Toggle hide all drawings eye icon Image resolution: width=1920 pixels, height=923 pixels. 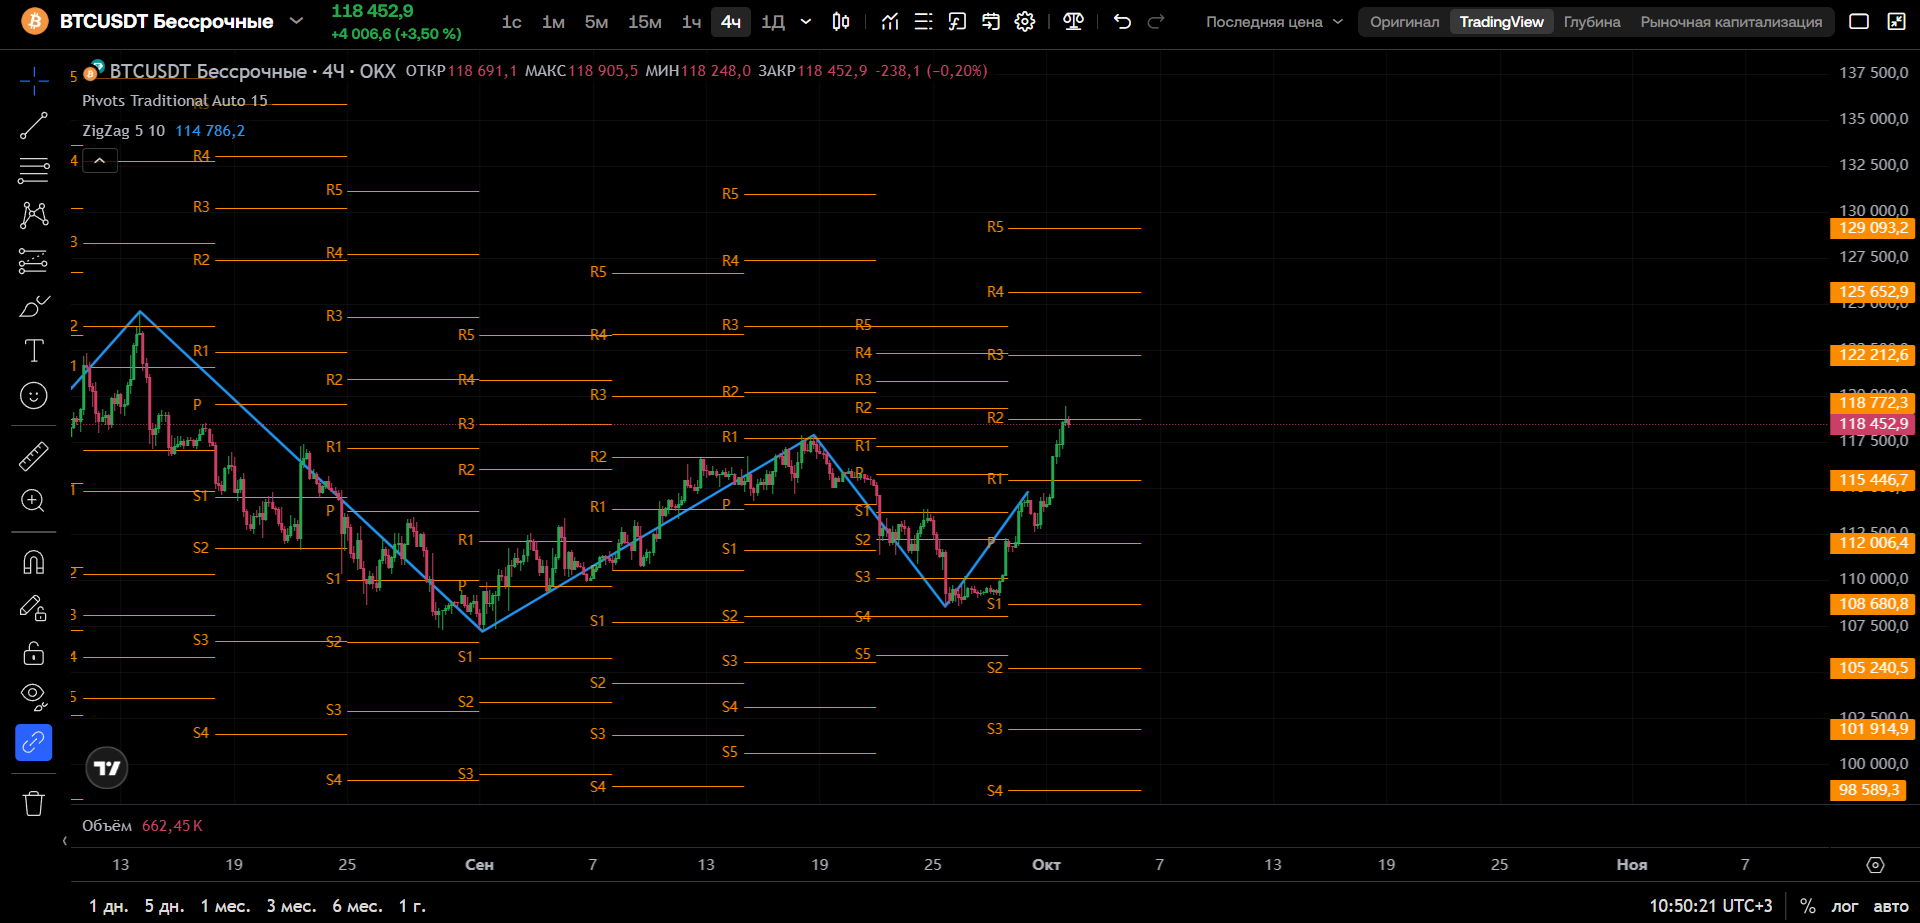34,697
